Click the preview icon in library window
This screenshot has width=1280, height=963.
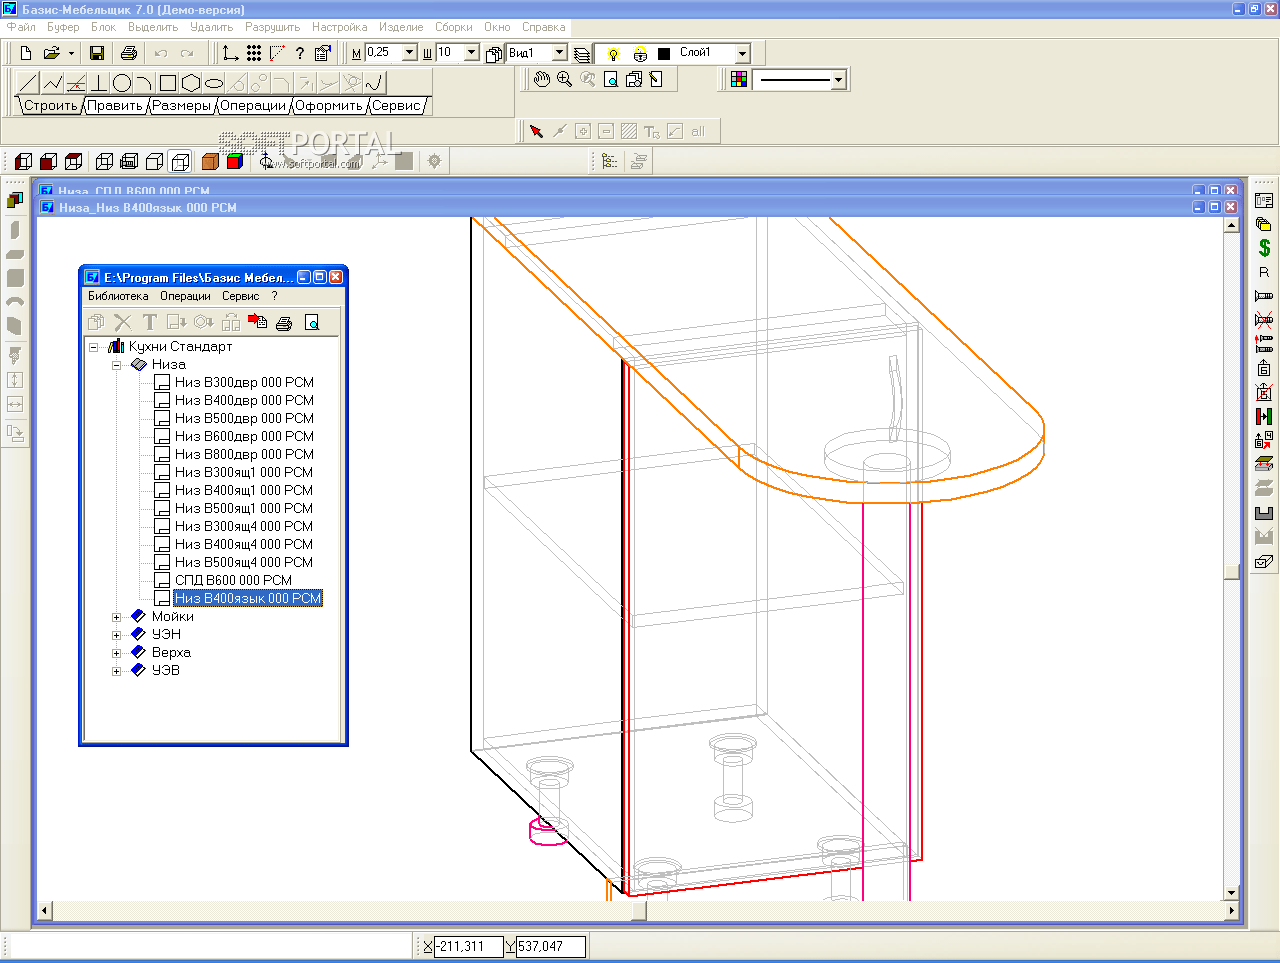tap(312, 322)
